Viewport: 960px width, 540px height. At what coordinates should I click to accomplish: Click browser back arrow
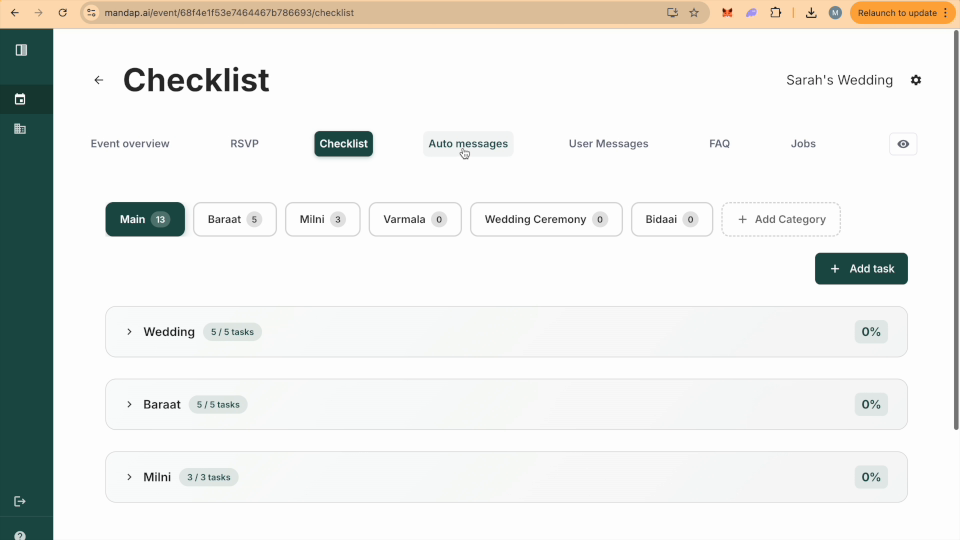point(15,13)
